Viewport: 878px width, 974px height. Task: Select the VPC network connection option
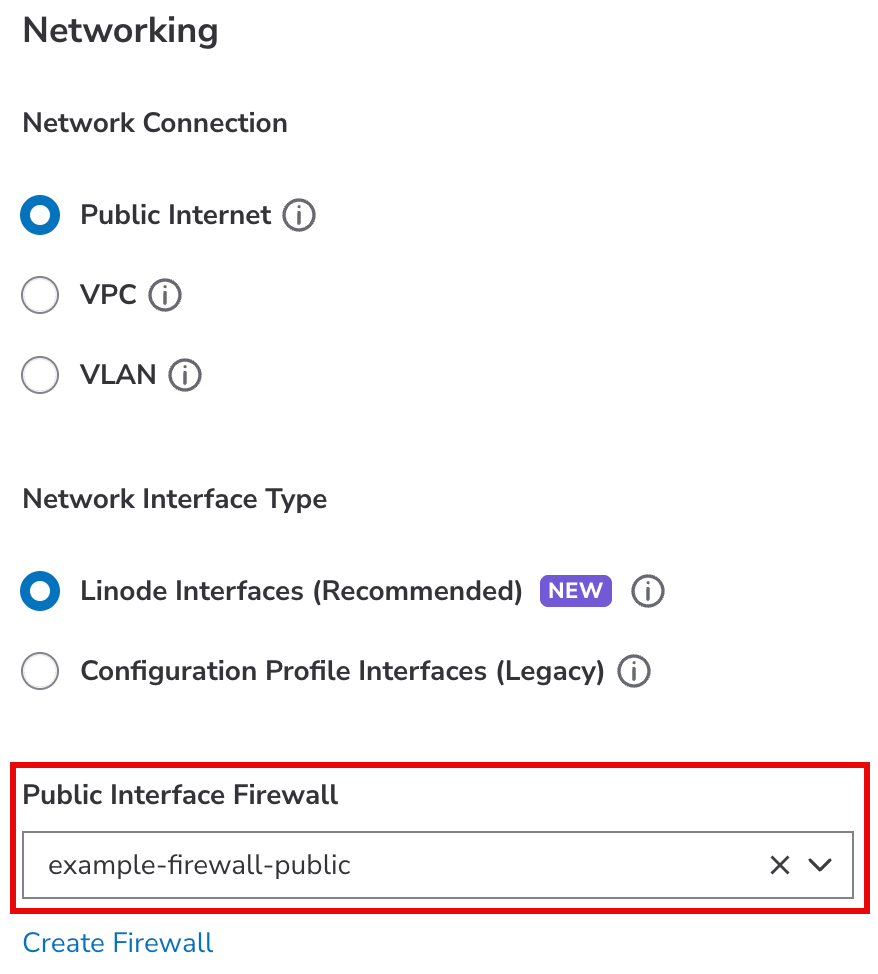click(x=40, y=295)
